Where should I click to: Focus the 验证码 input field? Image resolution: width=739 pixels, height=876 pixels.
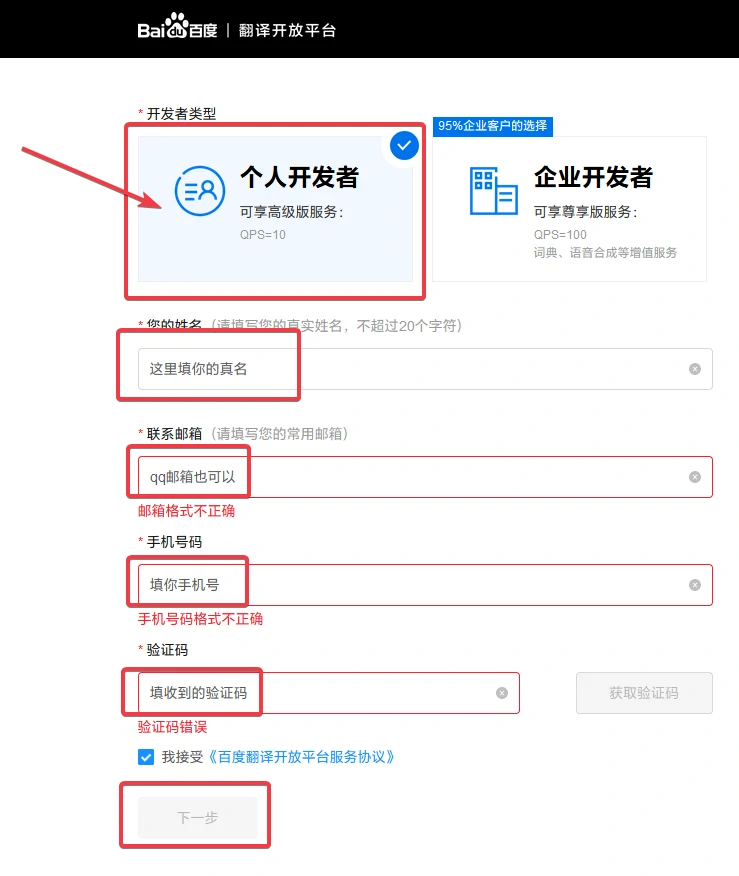(x=328, y=693)
